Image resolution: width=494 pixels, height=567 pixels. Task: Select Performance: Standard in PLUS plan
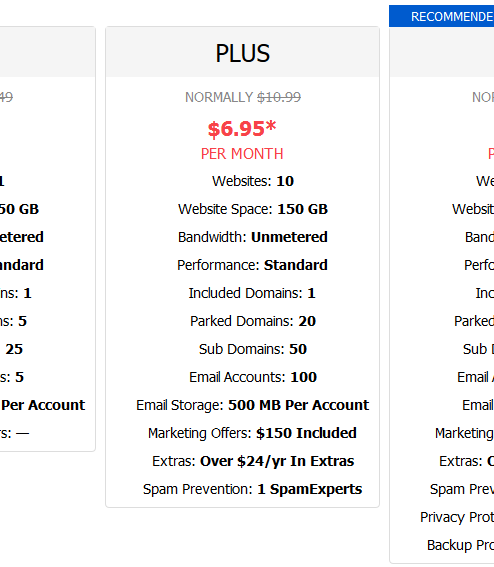coord(252,265)
